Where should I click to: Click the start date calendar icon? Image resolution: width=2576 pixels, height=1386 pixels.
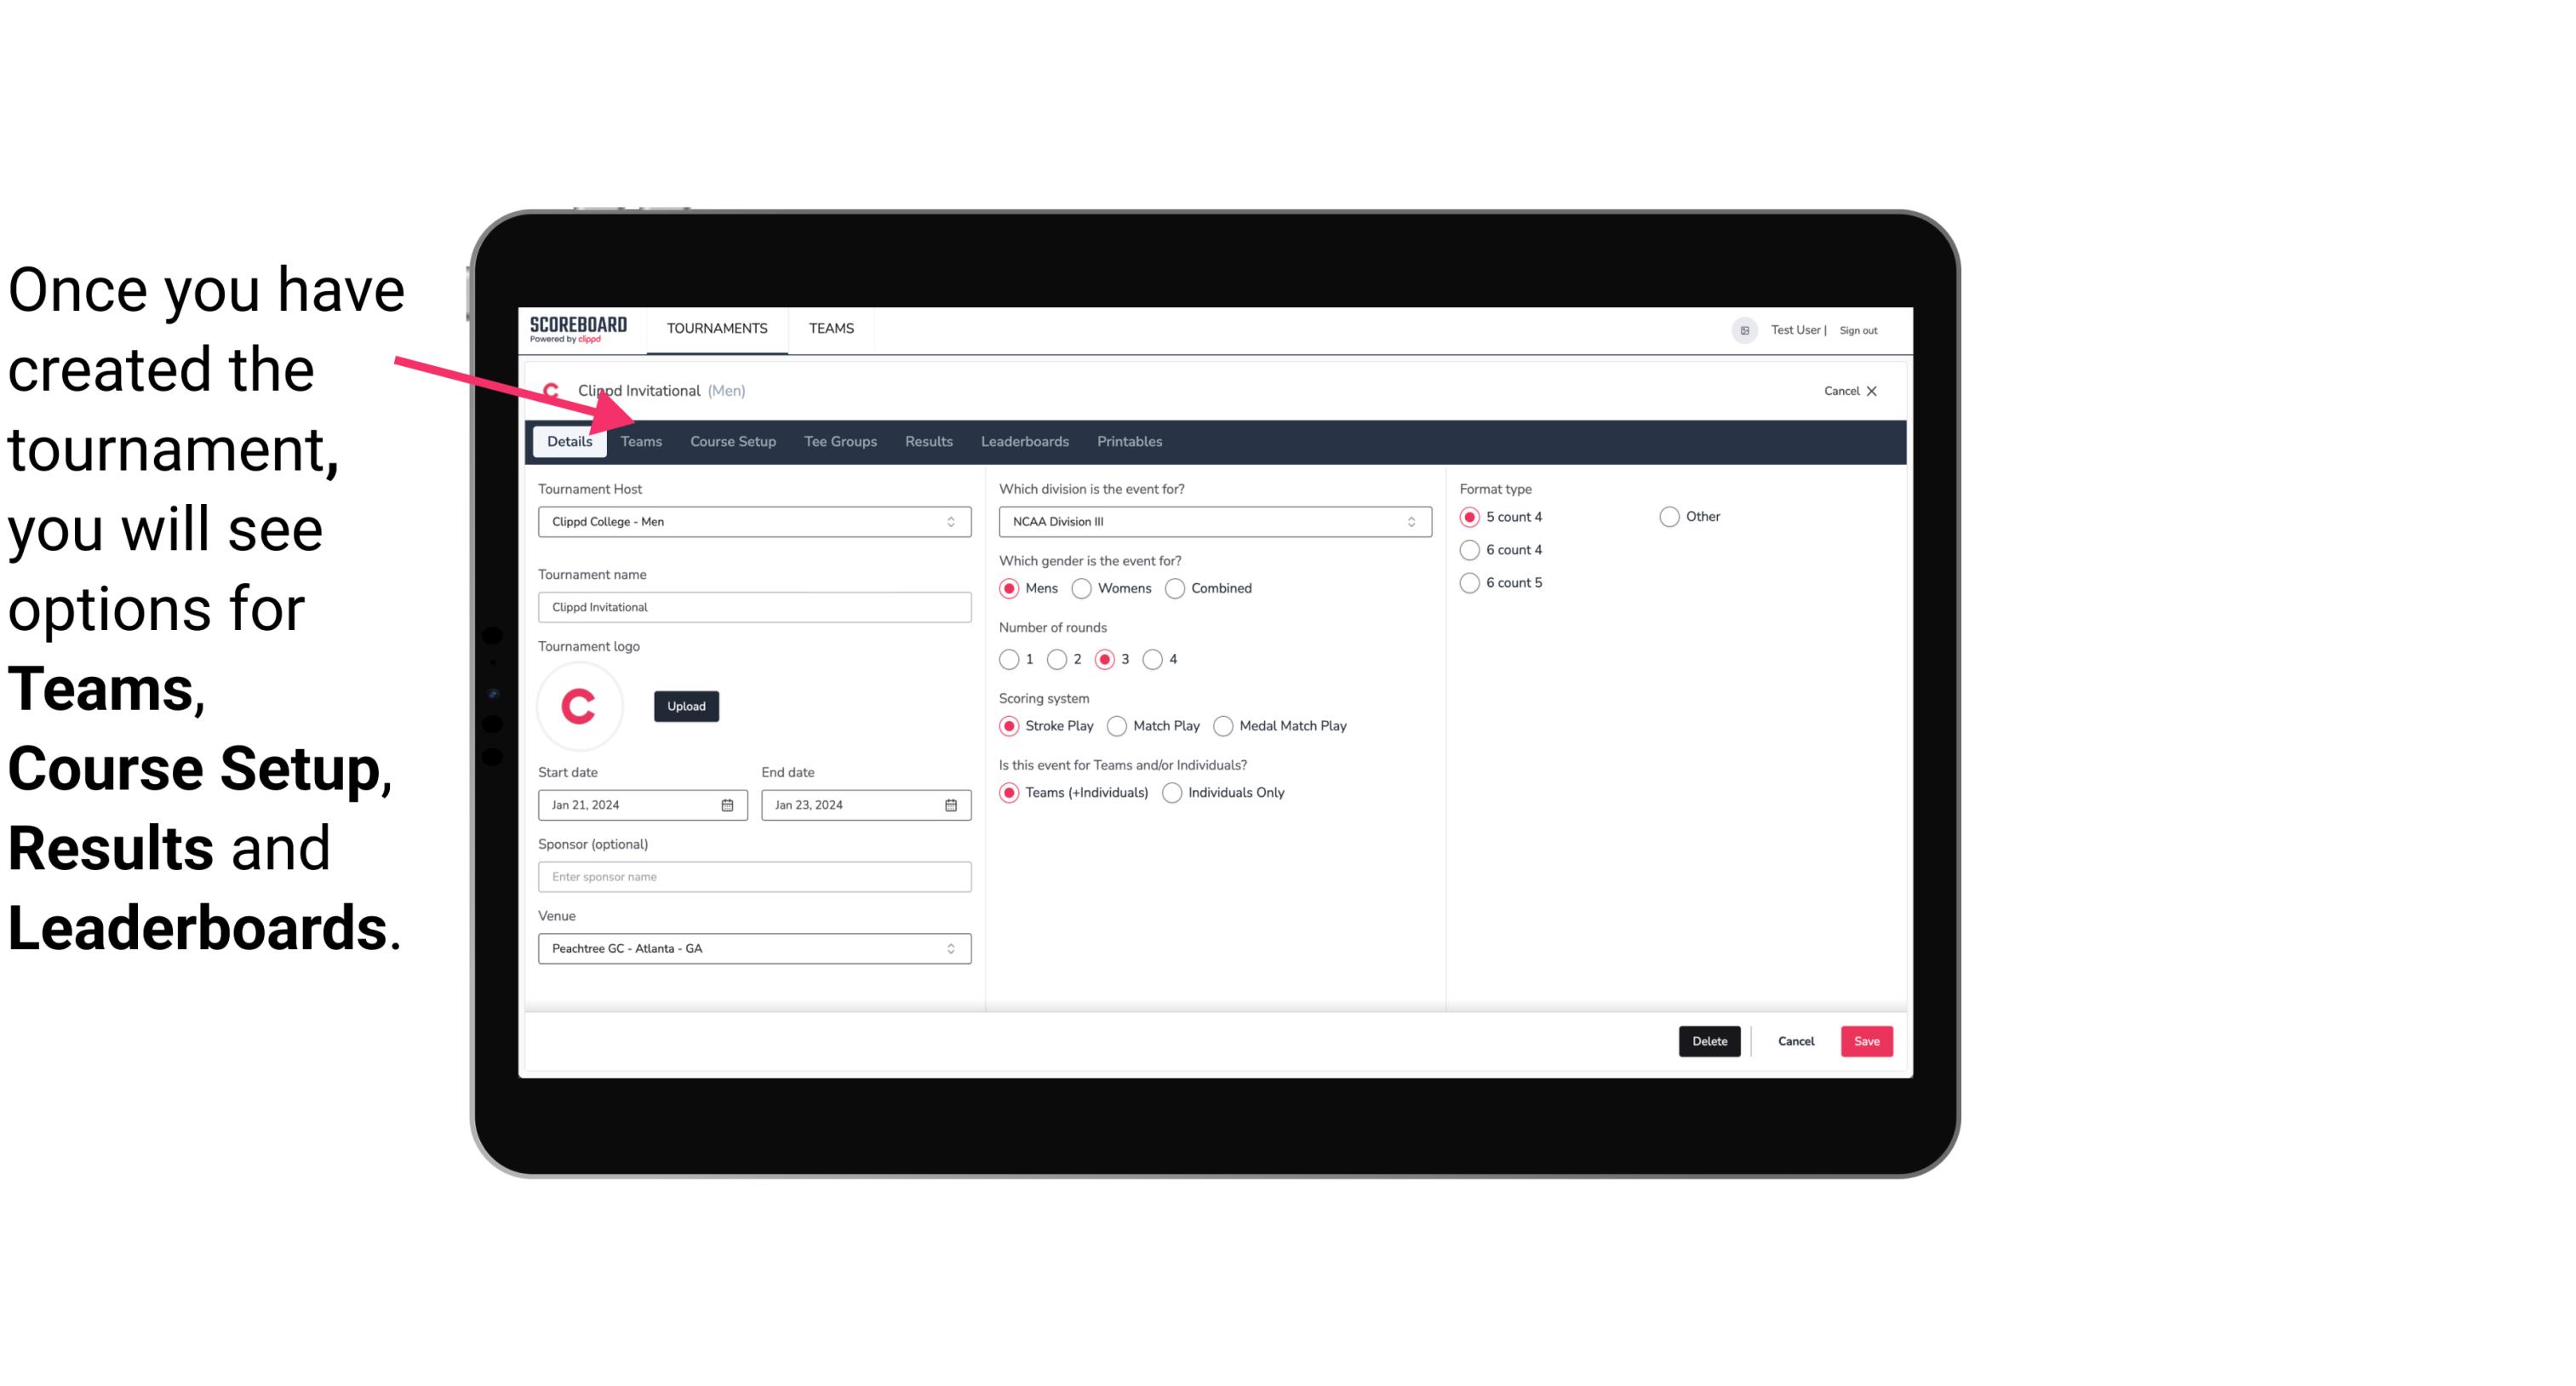pyautogui.click(x=730, y=804)
